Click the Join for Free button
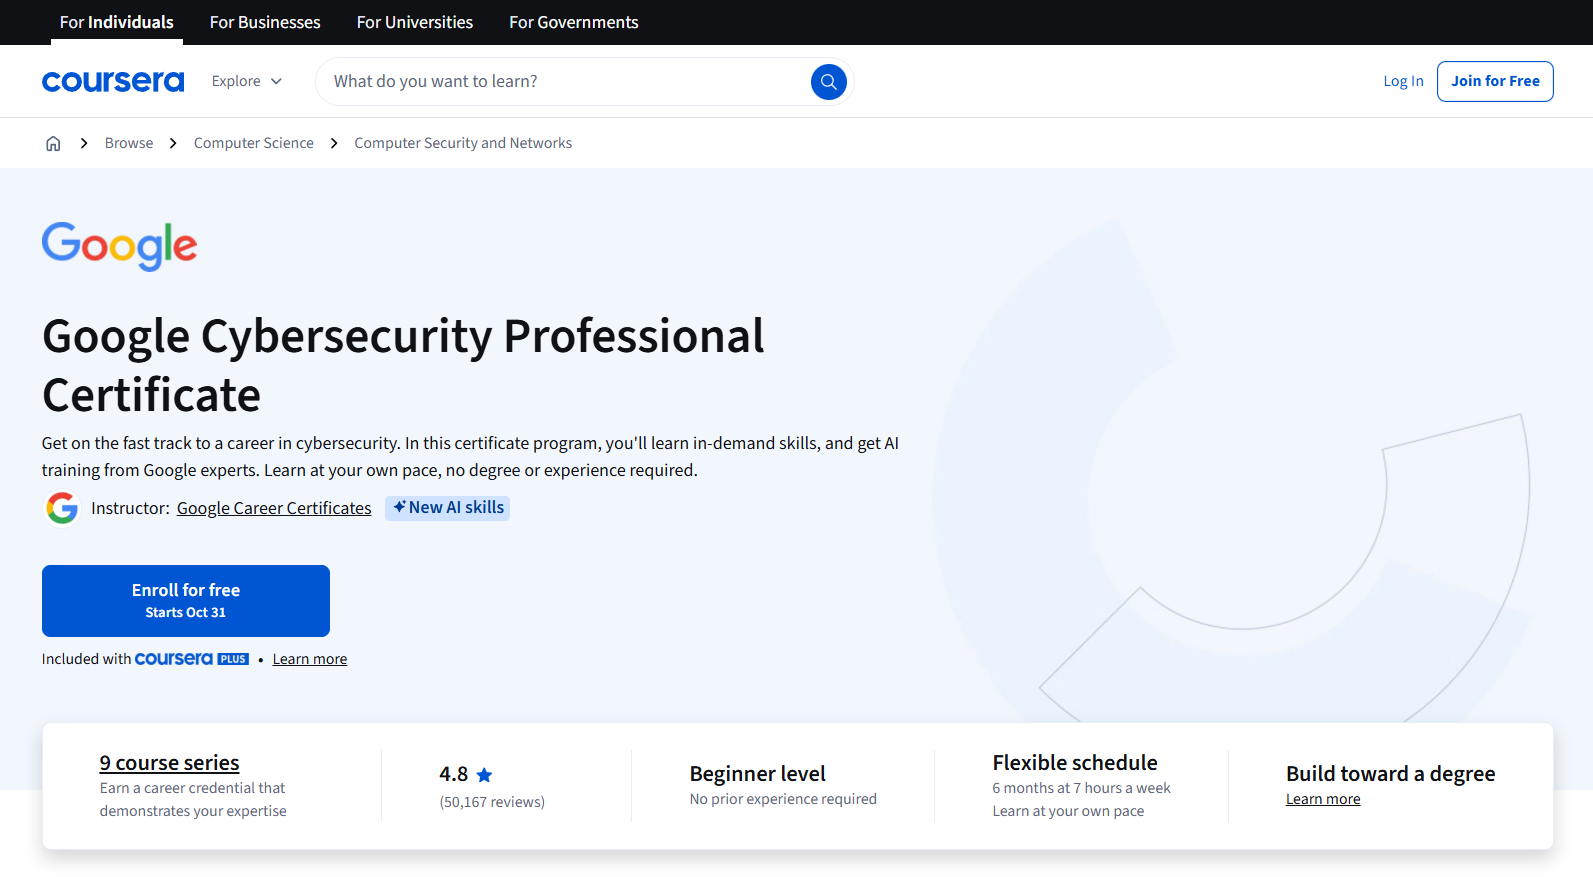 (x=1495, y=81)
